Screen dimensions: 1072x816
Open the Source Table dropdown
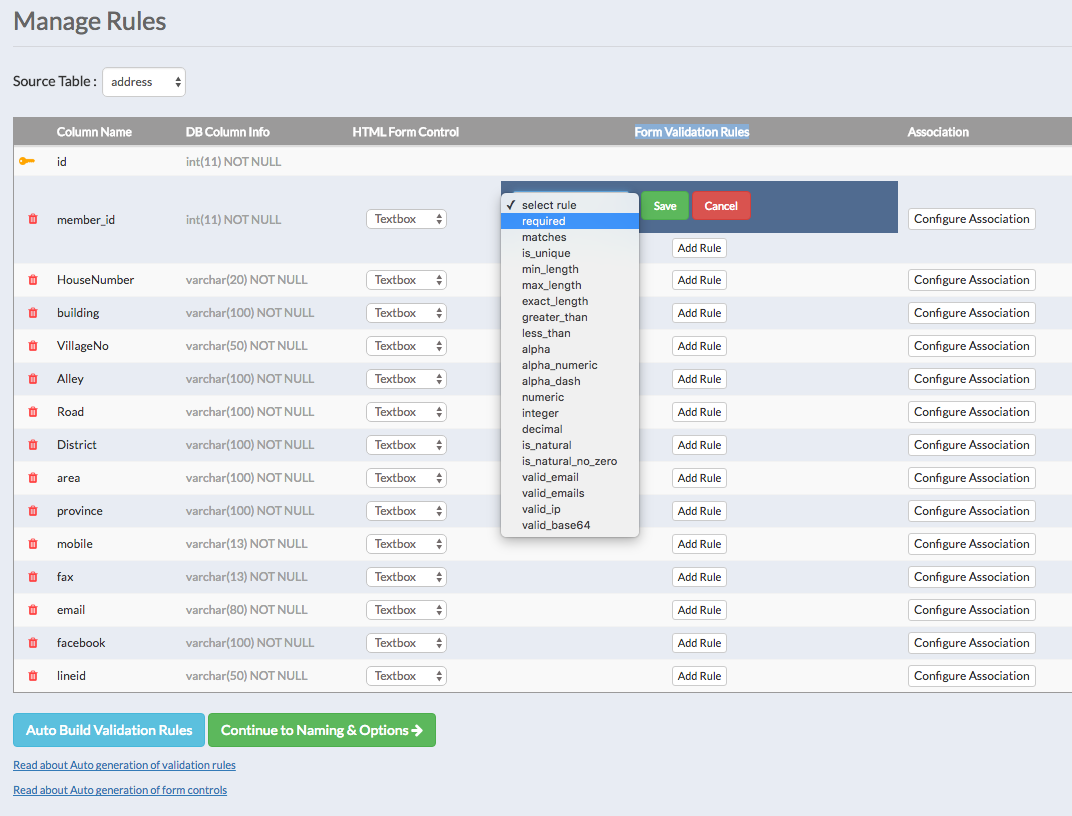point(144,82)
